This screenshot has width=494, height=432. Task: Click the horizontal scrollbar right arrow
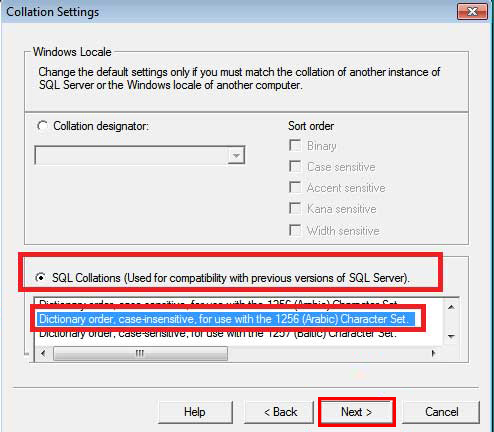[x=433, y=353]
